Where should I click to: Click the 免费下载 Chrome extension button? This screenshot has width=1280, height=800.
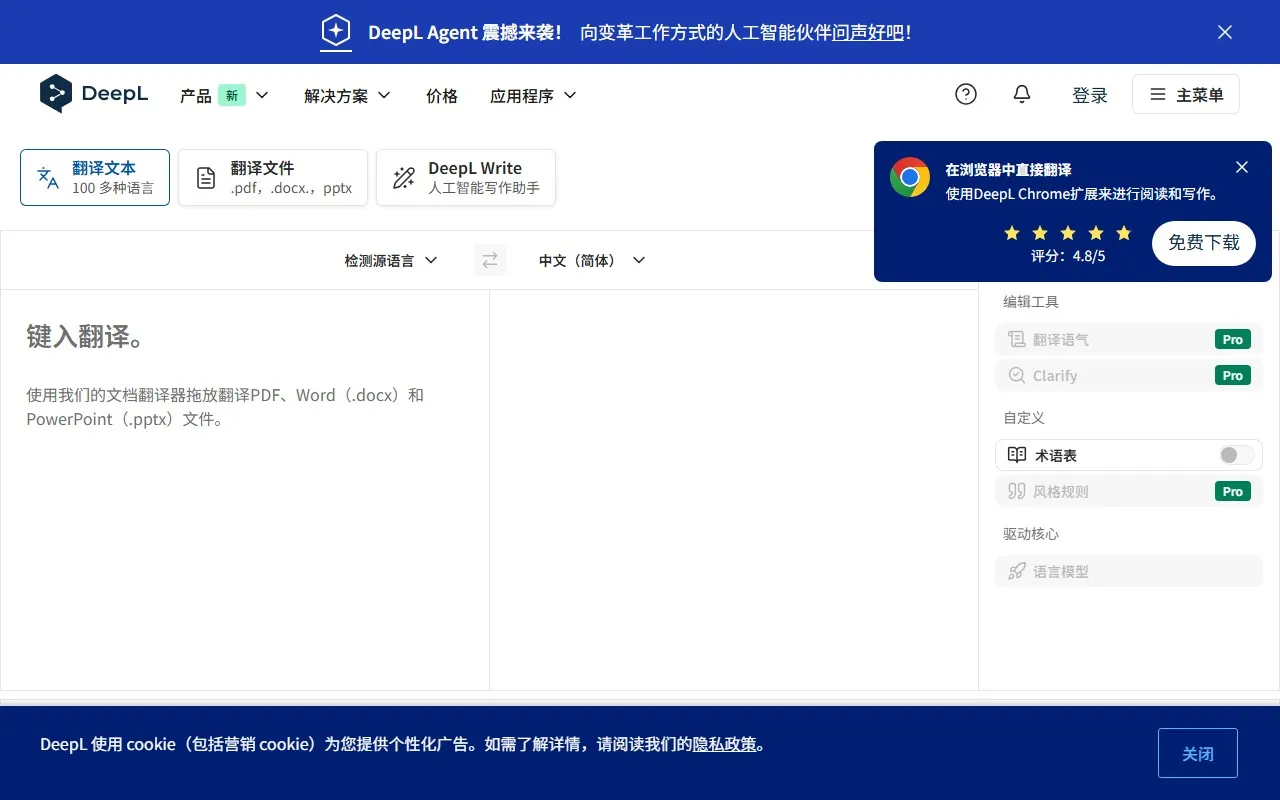(1203, 243)
